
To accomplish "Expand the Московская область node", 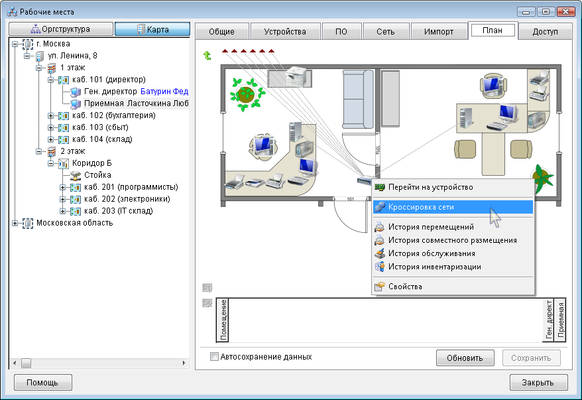I will [15, 223].
